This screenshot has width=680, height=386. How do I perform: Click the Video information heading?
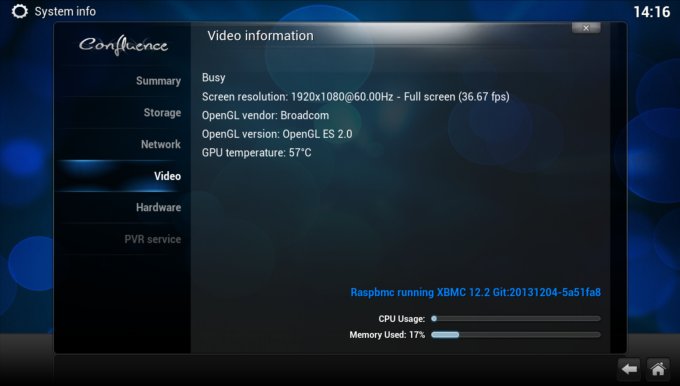pos(260,36)
